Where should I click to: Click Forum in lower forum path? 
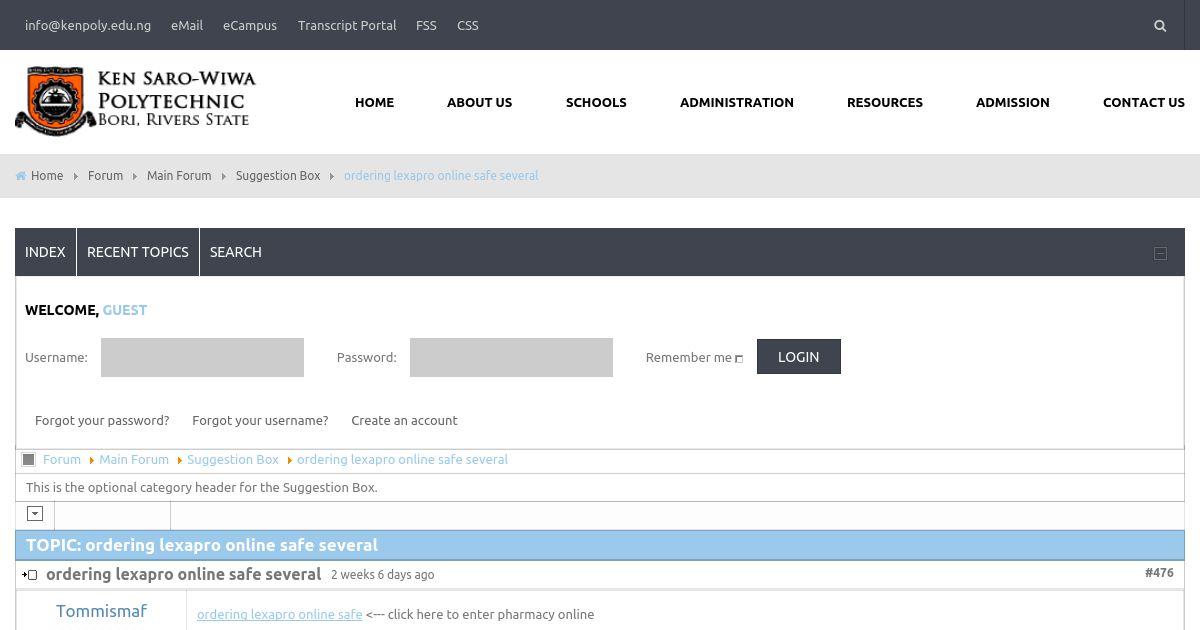tap(62, 460)
